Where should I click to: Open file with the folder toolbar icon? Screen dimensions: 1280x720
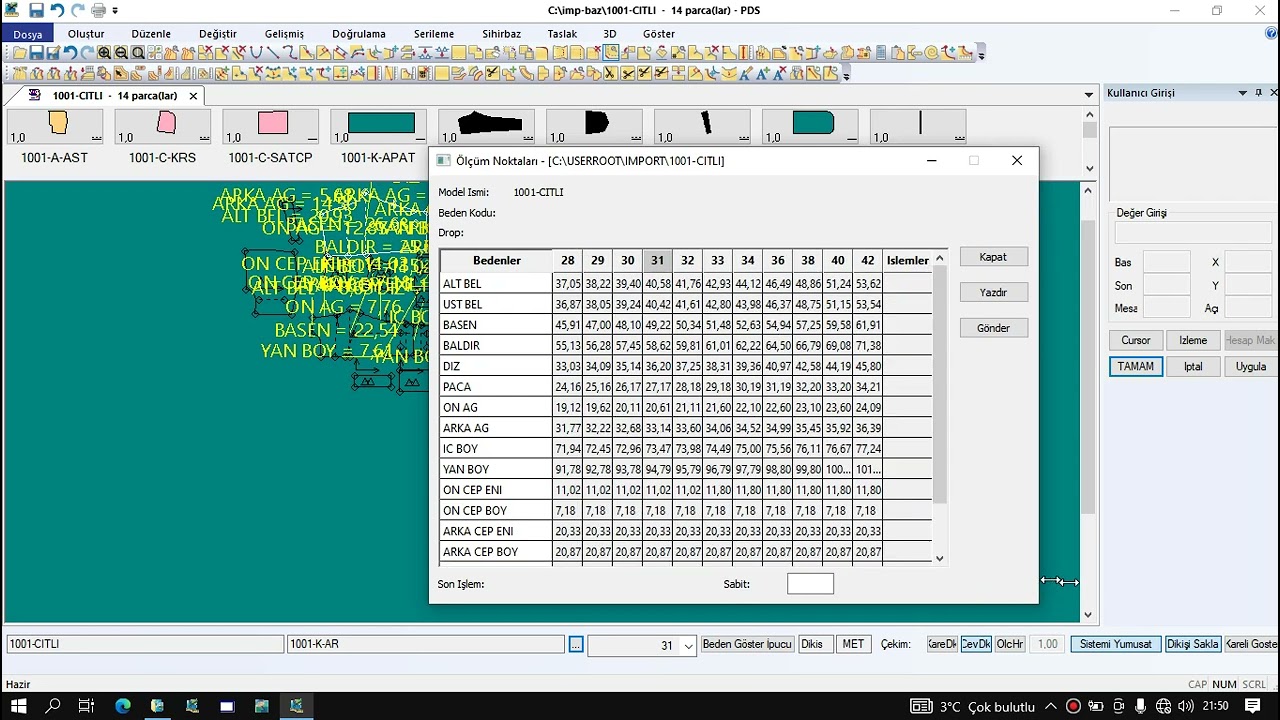tap(20, 53)
